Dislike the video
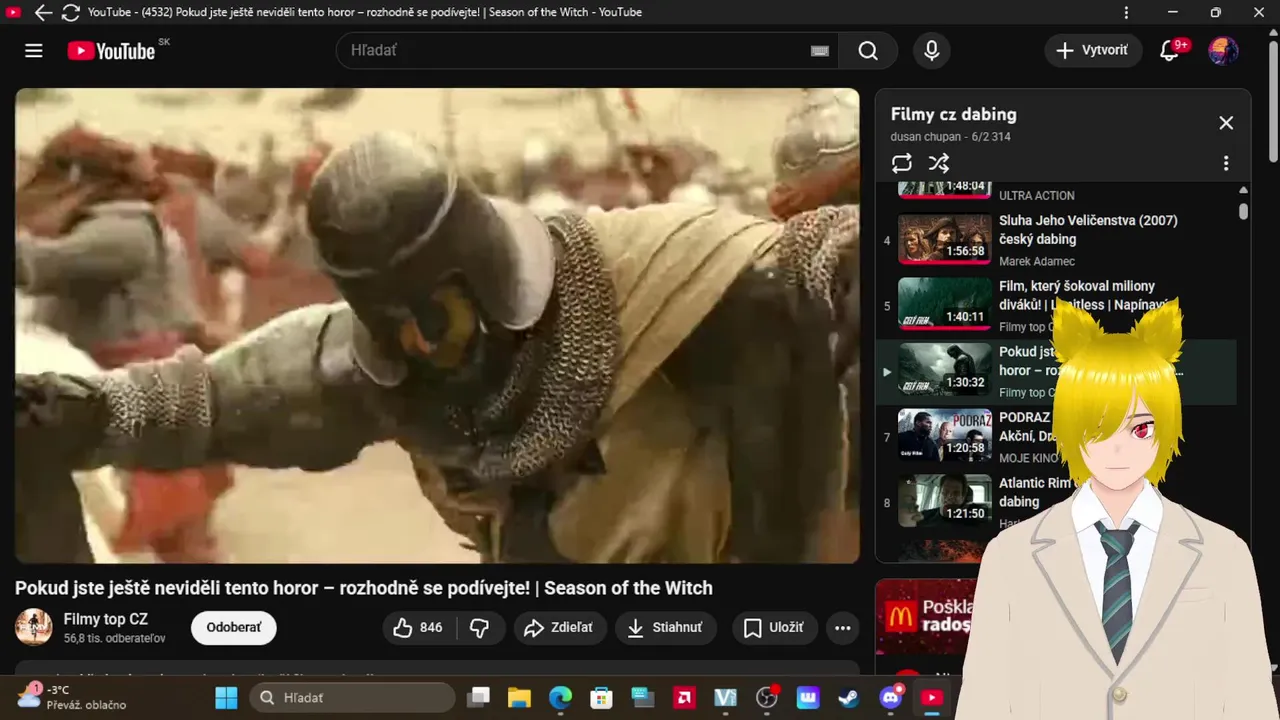This screenshot has width=1280, height=720. (480, 628)
